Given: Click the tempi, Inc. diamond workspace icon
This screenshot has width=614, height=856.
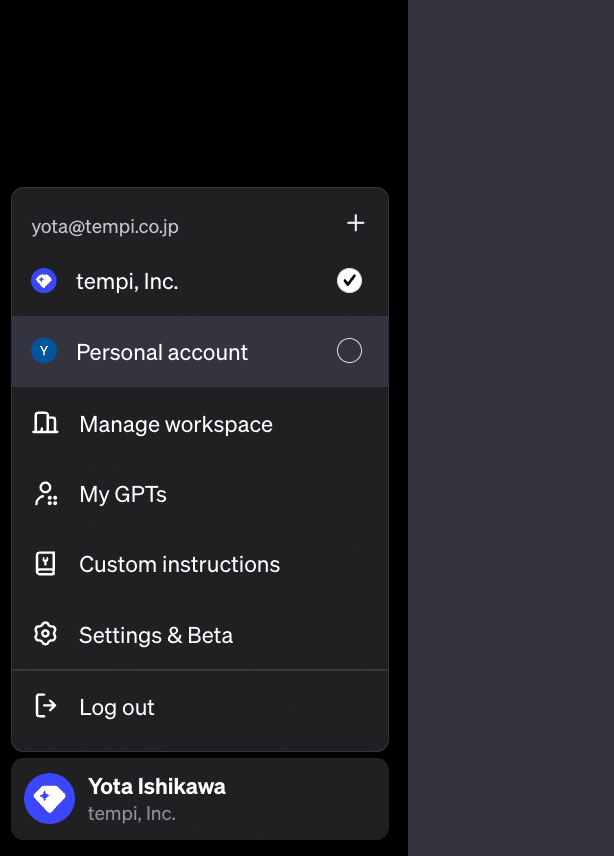Looking at the screenshot, I should coord(44,281).
